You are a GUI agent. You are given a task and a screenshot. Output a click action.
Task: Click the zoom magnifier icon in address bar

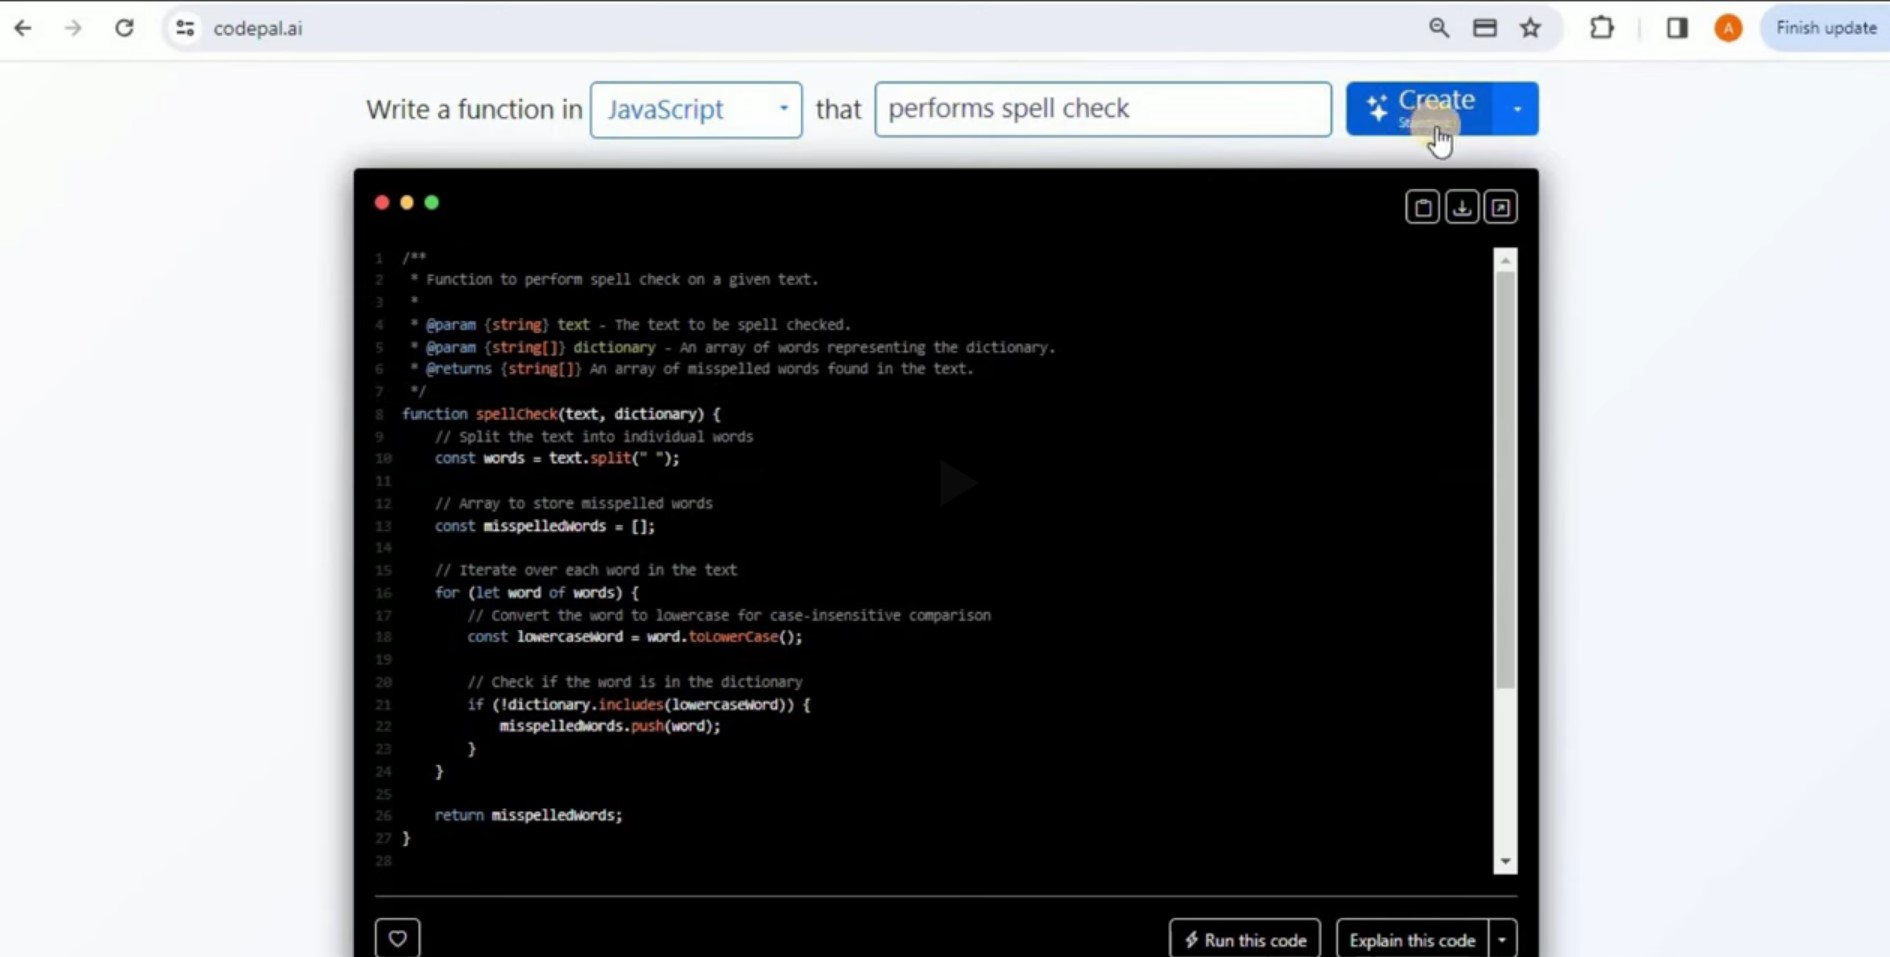tap(1438, 28)
